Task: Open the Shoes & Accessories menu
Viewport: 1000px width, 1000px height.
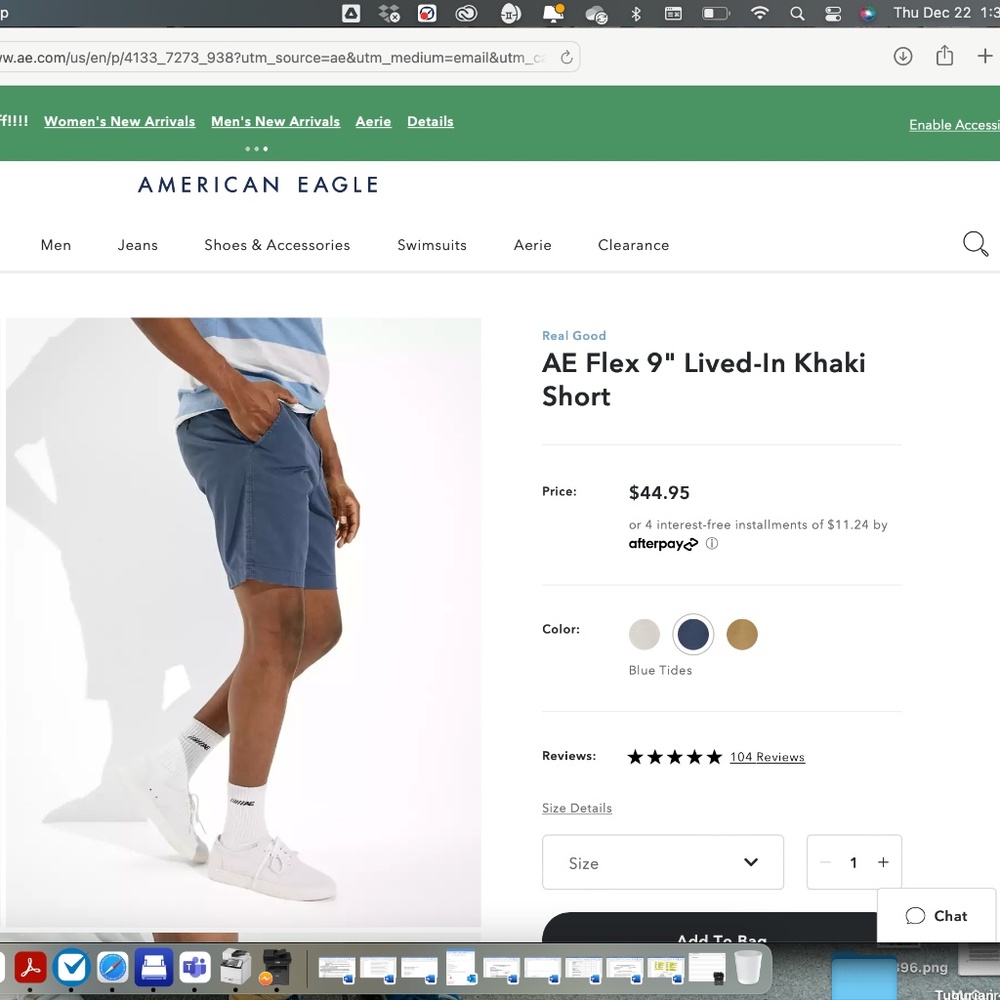Action: pyautogui.click(x=277, y=245)
